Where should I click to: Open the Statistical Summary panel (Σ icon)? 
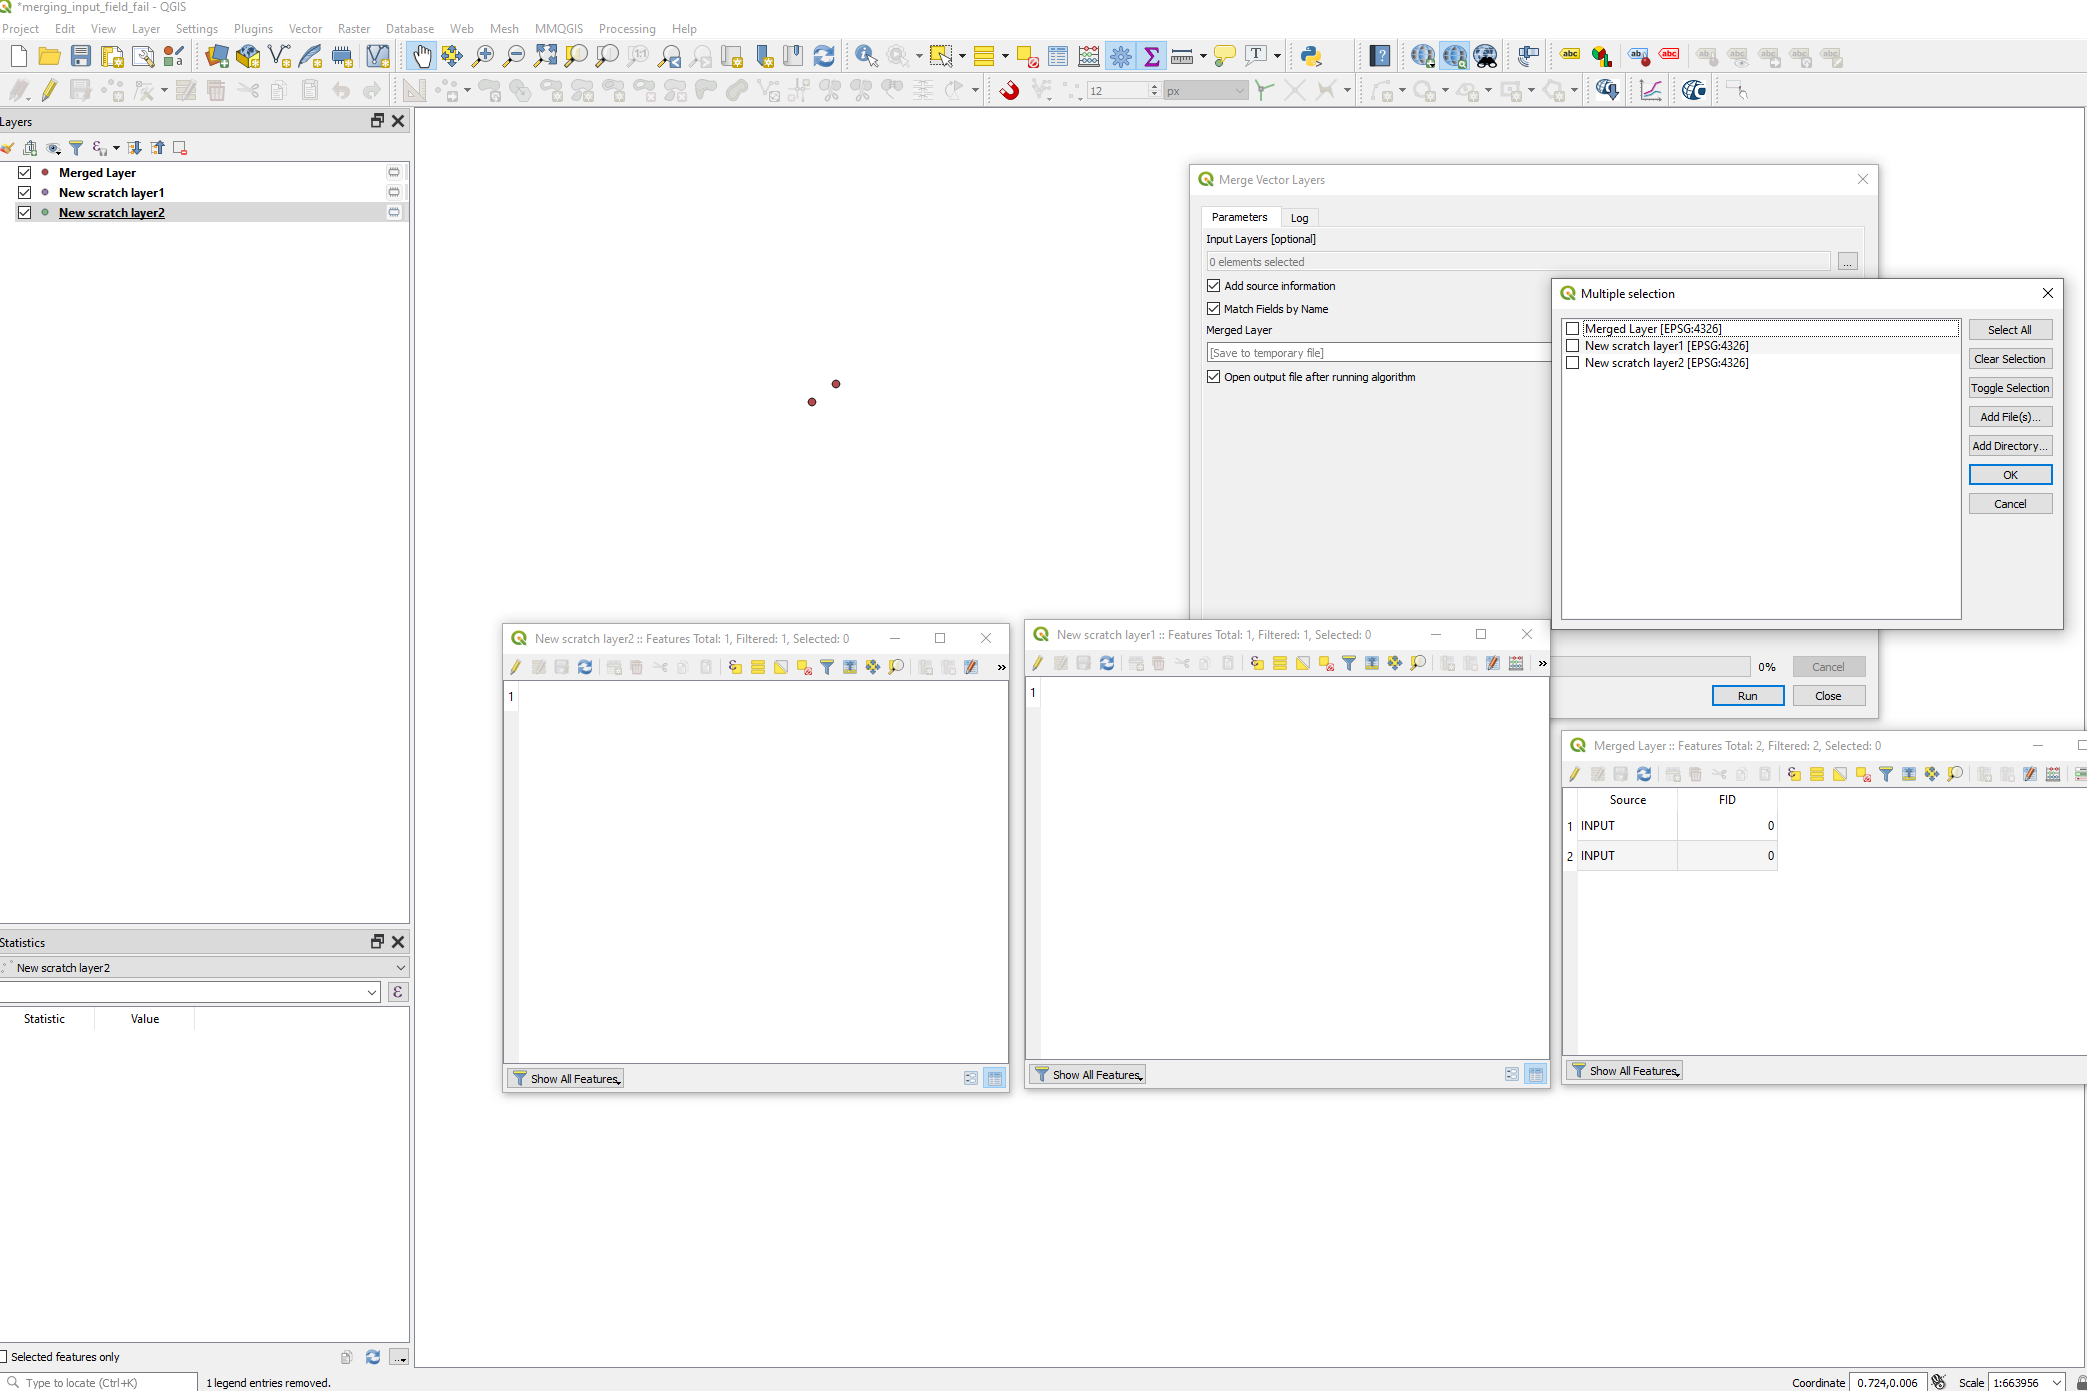(x=1152, y=56)
